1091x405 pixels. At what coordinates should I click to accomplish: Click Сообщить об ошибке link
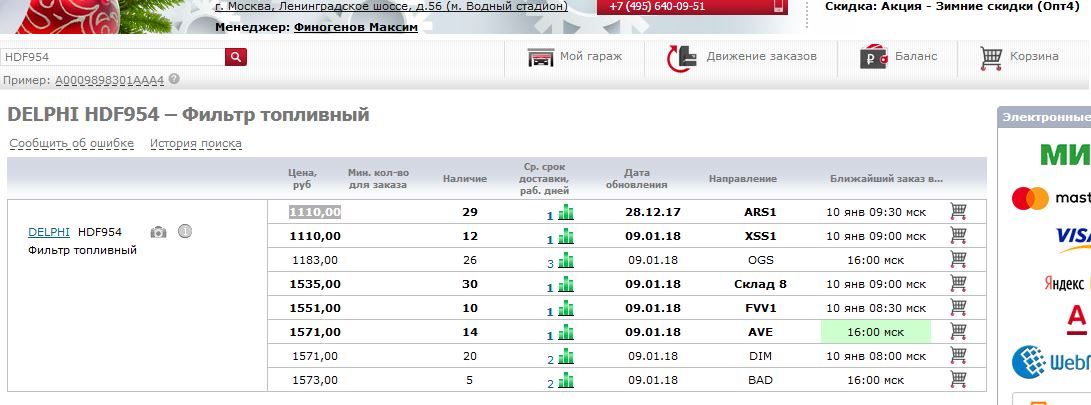[x=72, y=143]
